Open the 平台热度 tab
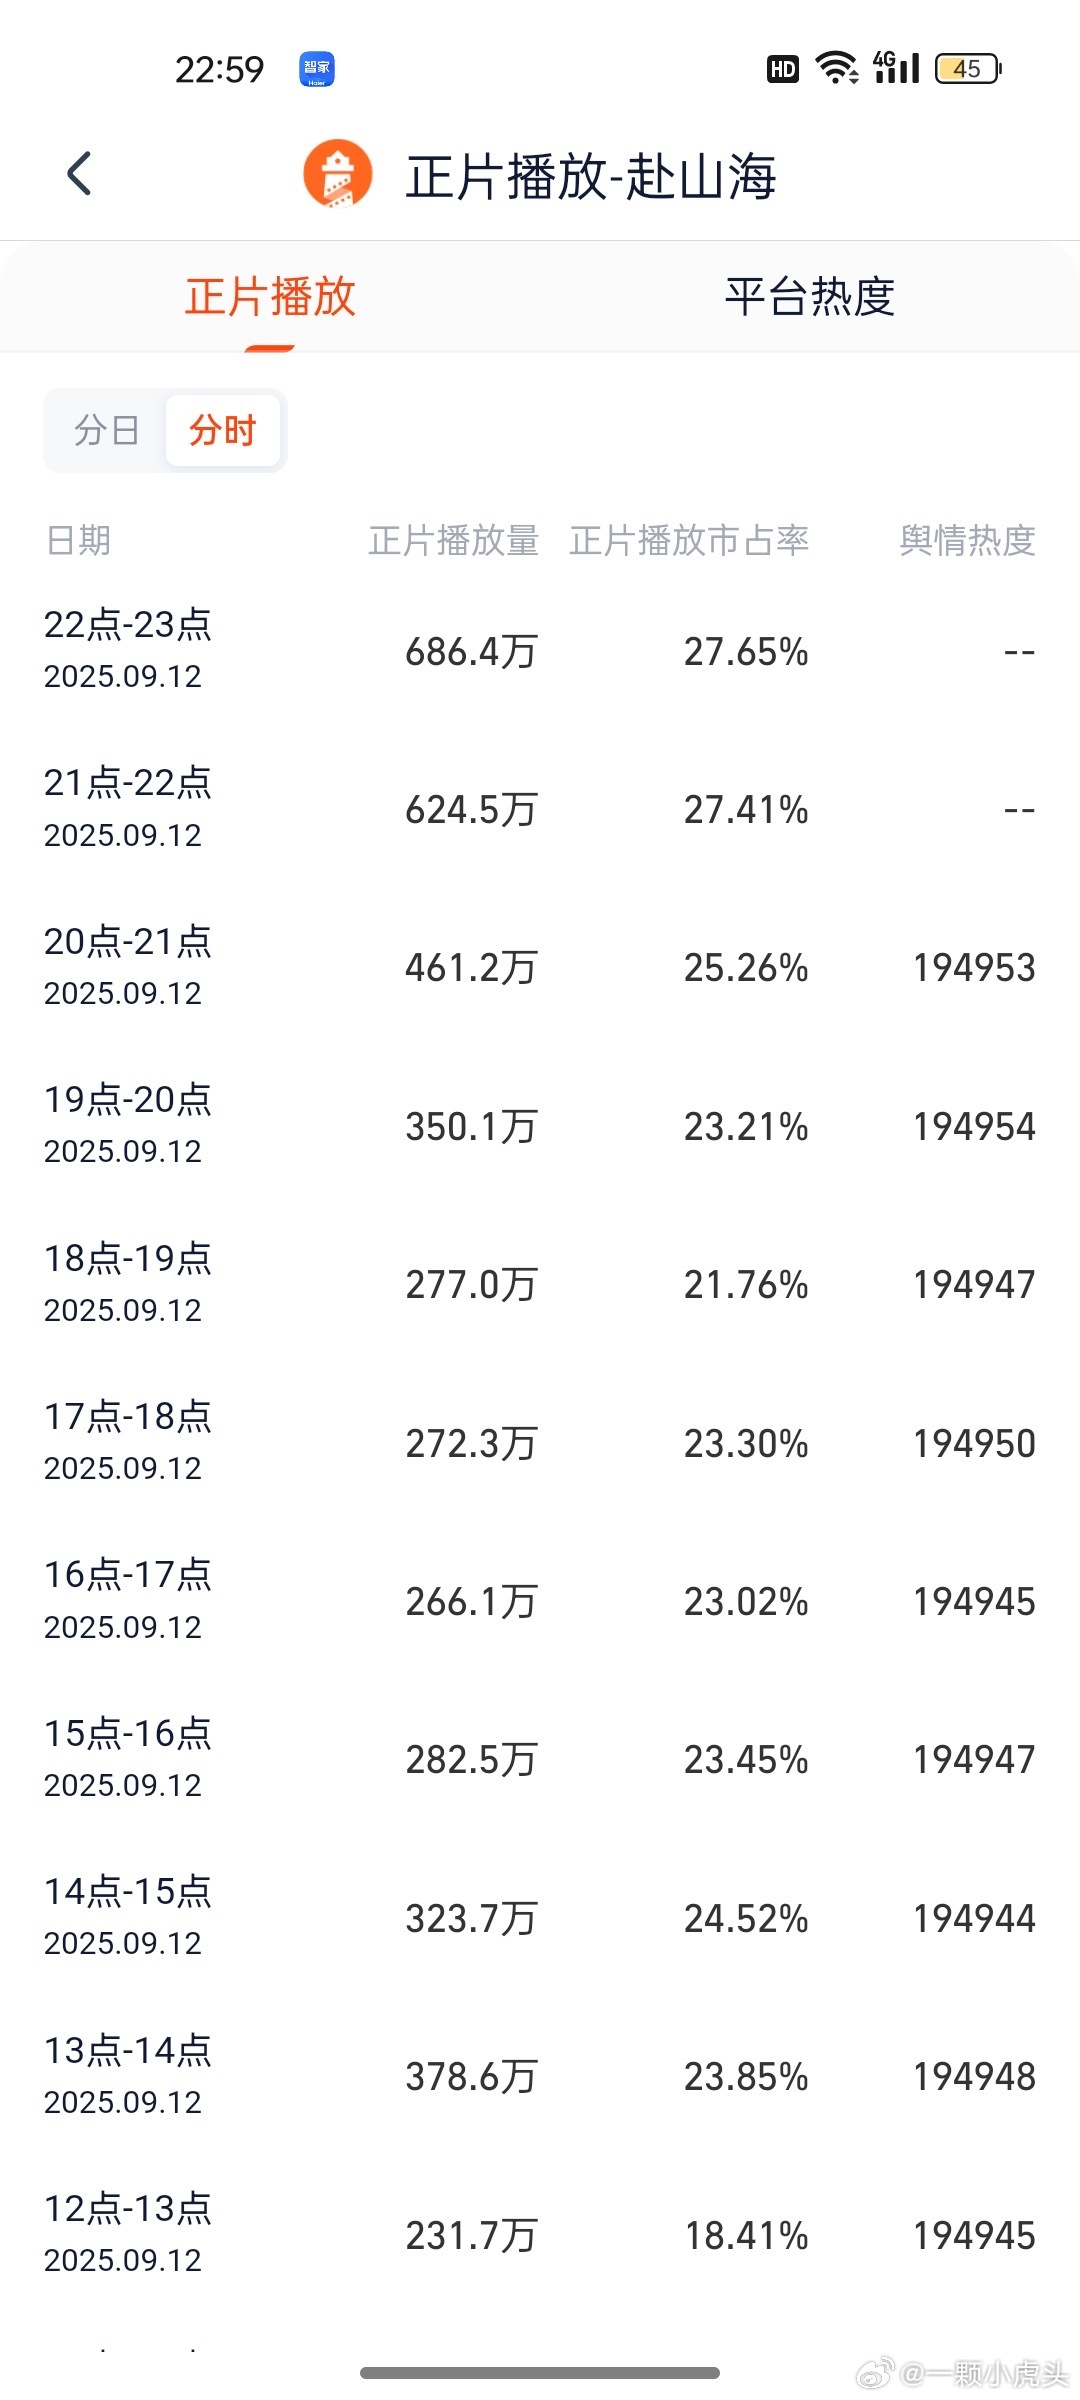 pos(810,297)
